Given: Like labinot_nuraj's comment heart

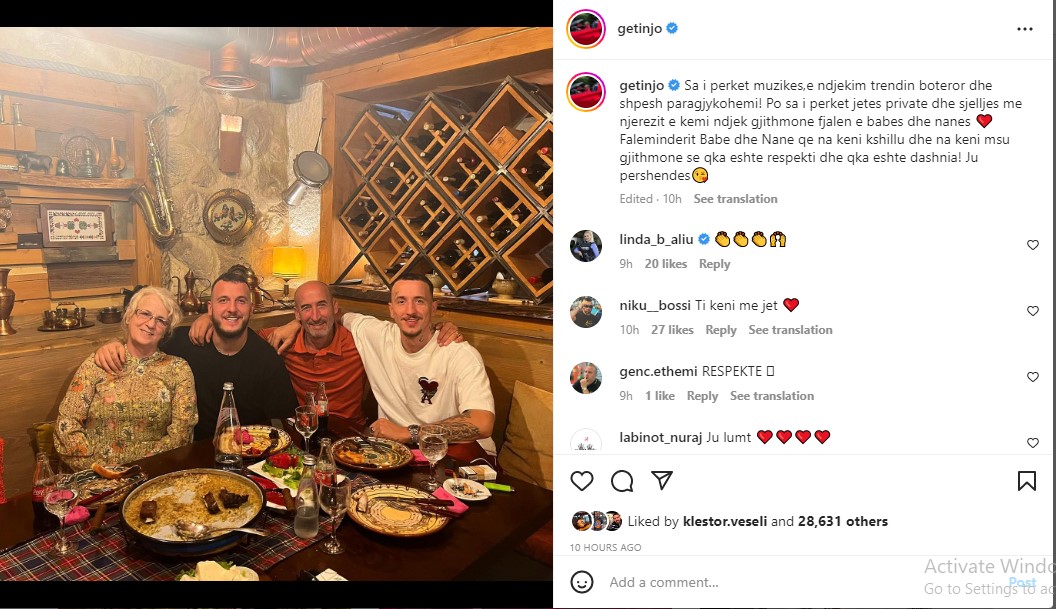Looking at the screenshot, I should coord(1032,443).
